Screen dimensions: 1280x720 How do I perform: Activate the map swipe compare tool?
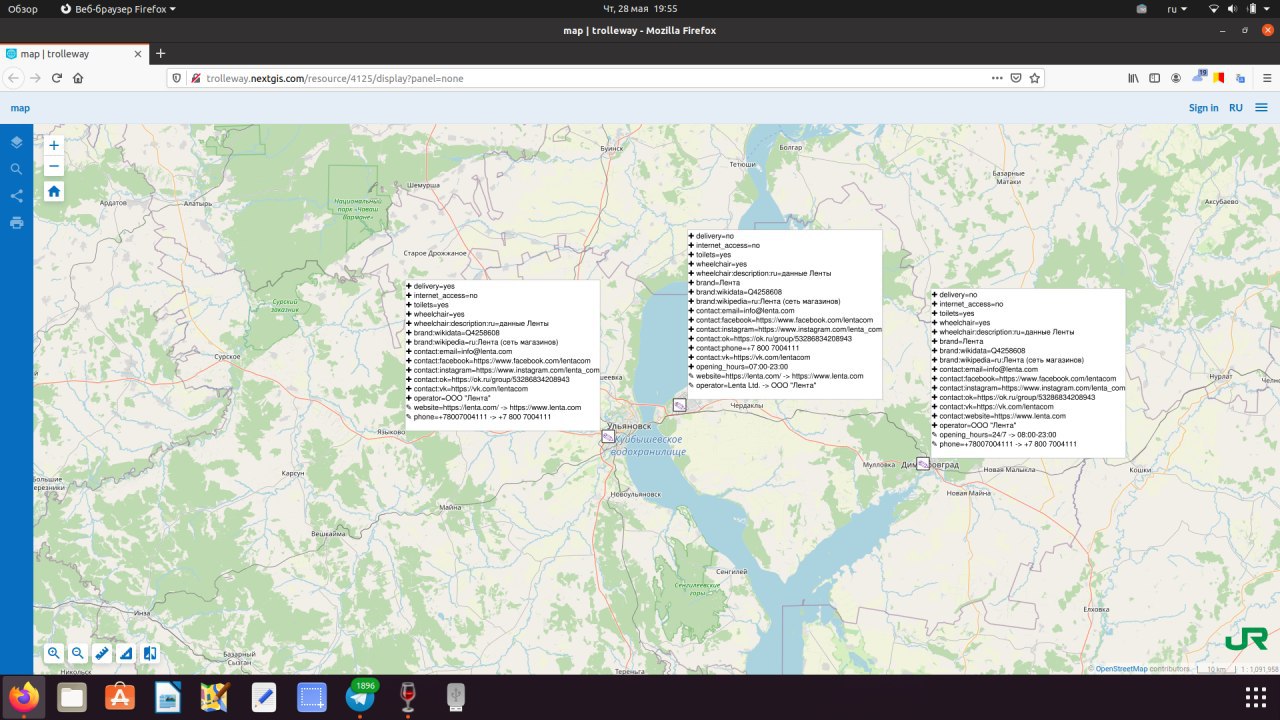coord(149,653)
